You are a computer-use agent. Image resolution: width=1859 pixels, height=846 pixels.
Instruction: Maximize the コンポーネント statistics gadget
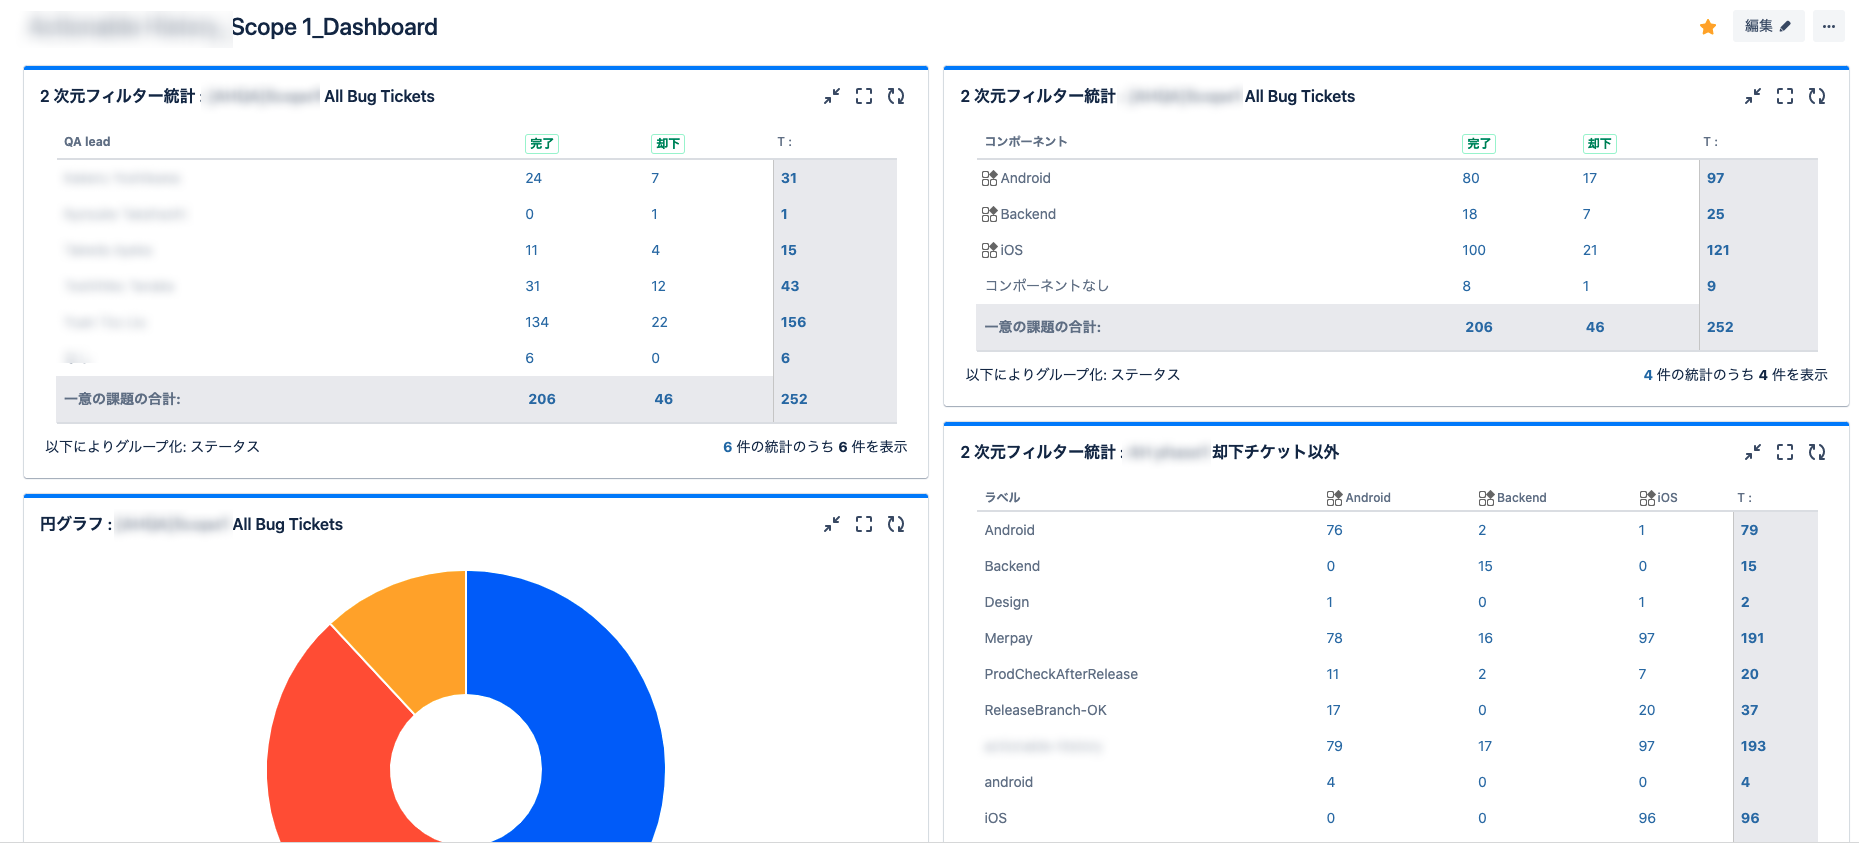click(x=1785, y=96)
